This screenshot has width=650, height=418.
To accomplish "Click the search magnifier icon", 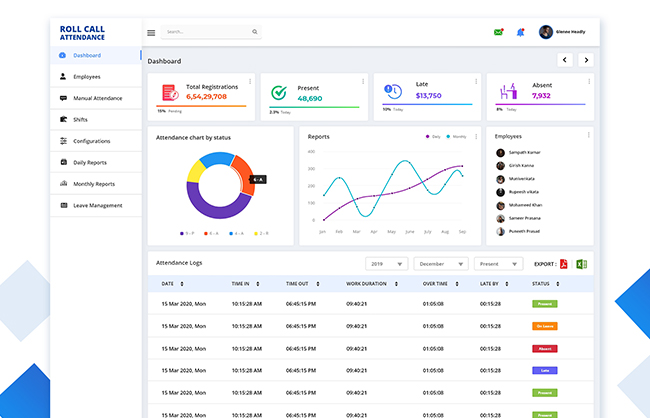I will tap(255, 32).
